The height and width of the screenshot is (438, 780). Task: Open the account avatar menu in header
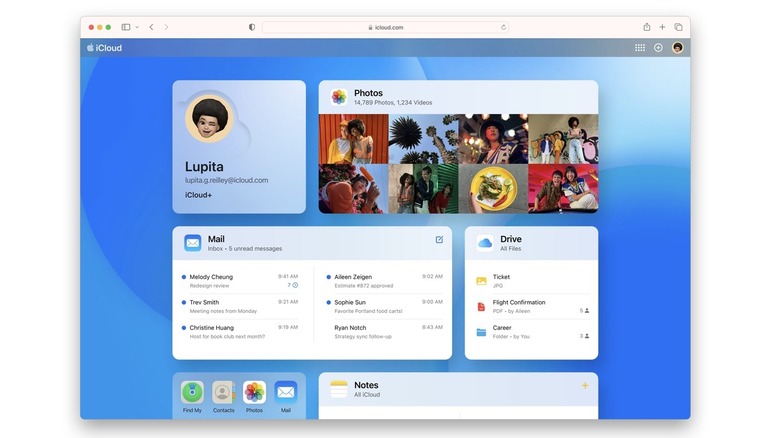click(678, 48)
